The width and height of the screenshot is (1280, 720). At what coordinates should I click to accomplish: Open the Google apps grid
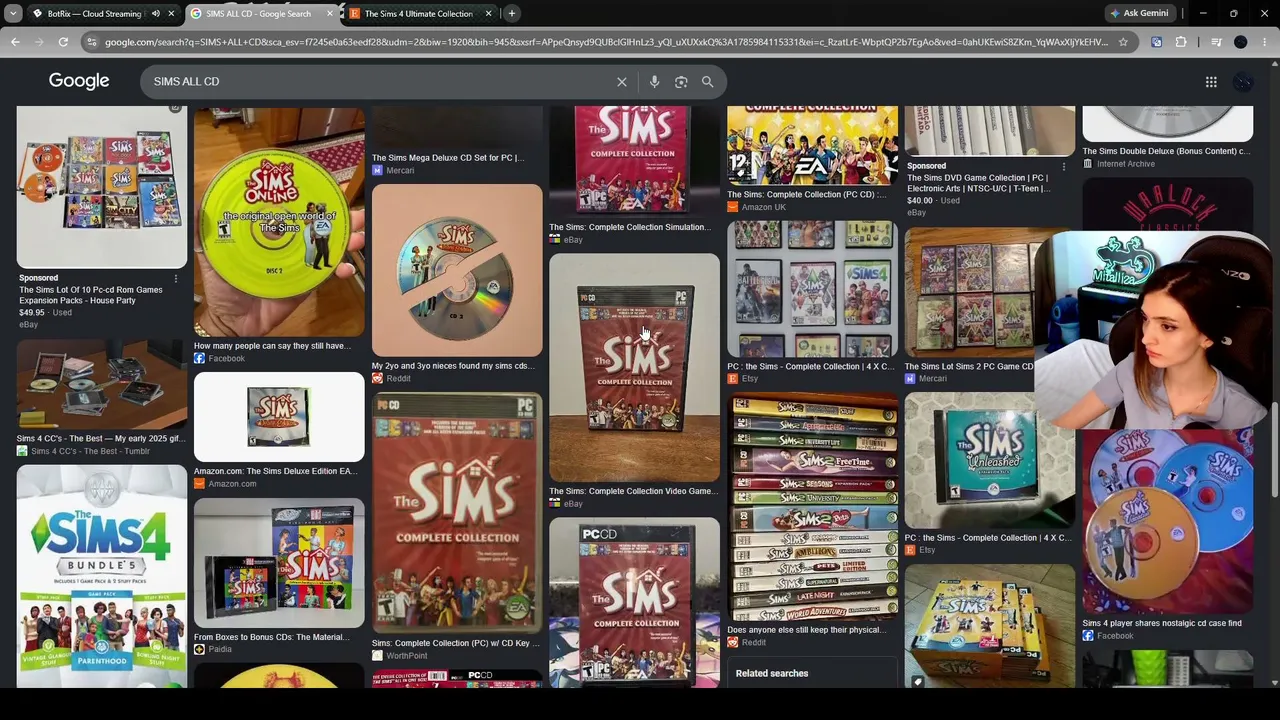[1211, 82]
